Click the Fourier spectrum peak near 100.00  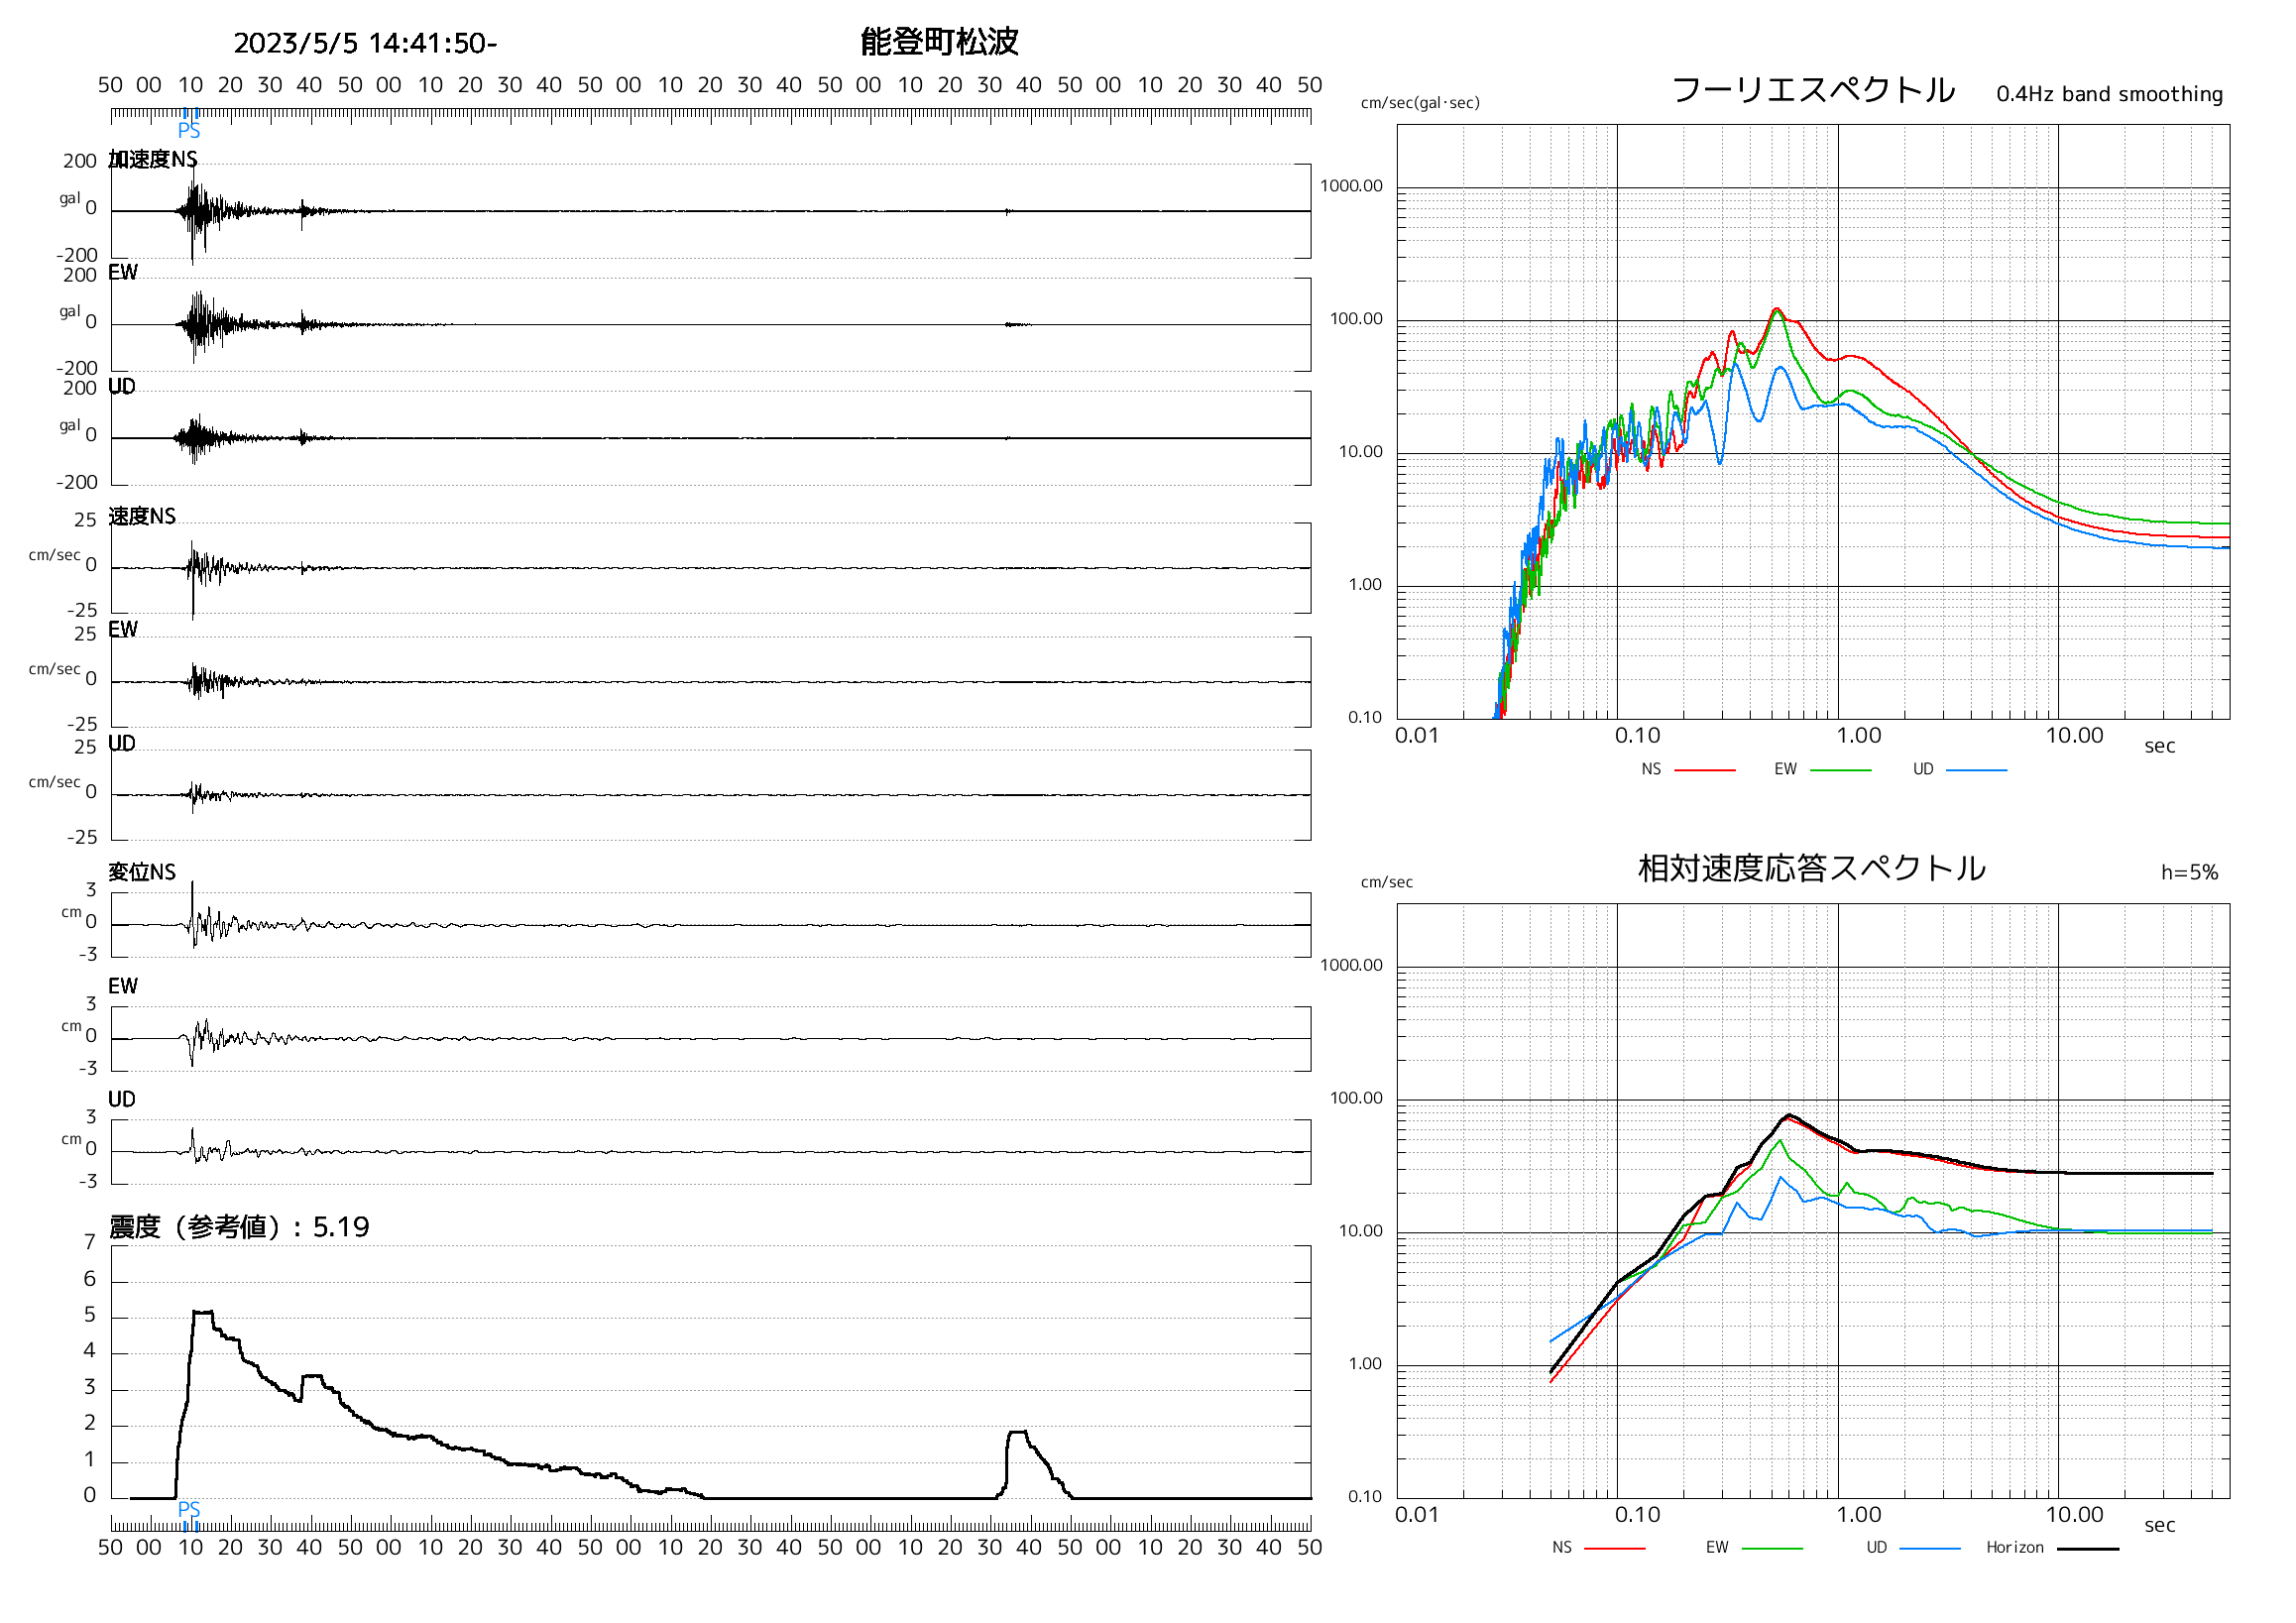1776,310
